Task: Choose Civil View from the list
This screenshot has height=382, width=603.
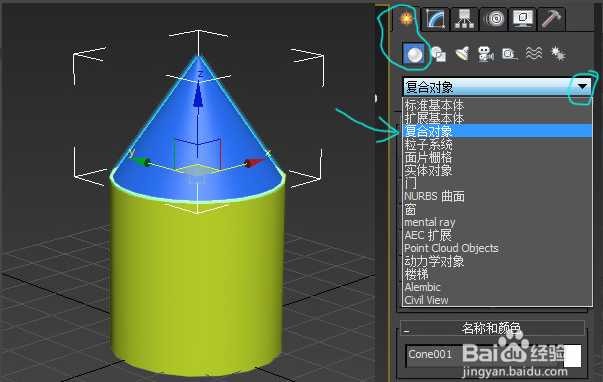Action: click(x=497, y=300)
